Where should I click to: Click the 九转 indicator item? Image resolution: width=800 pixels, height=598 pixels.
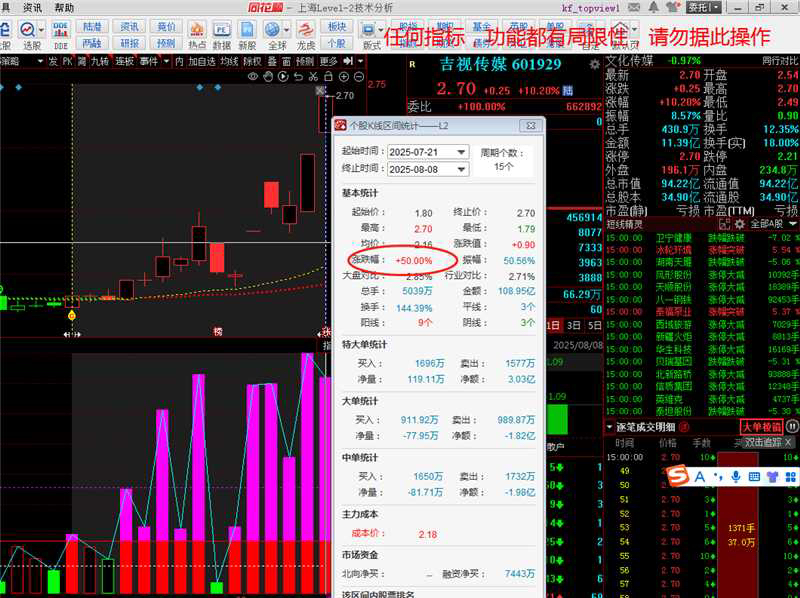point(100,61)
